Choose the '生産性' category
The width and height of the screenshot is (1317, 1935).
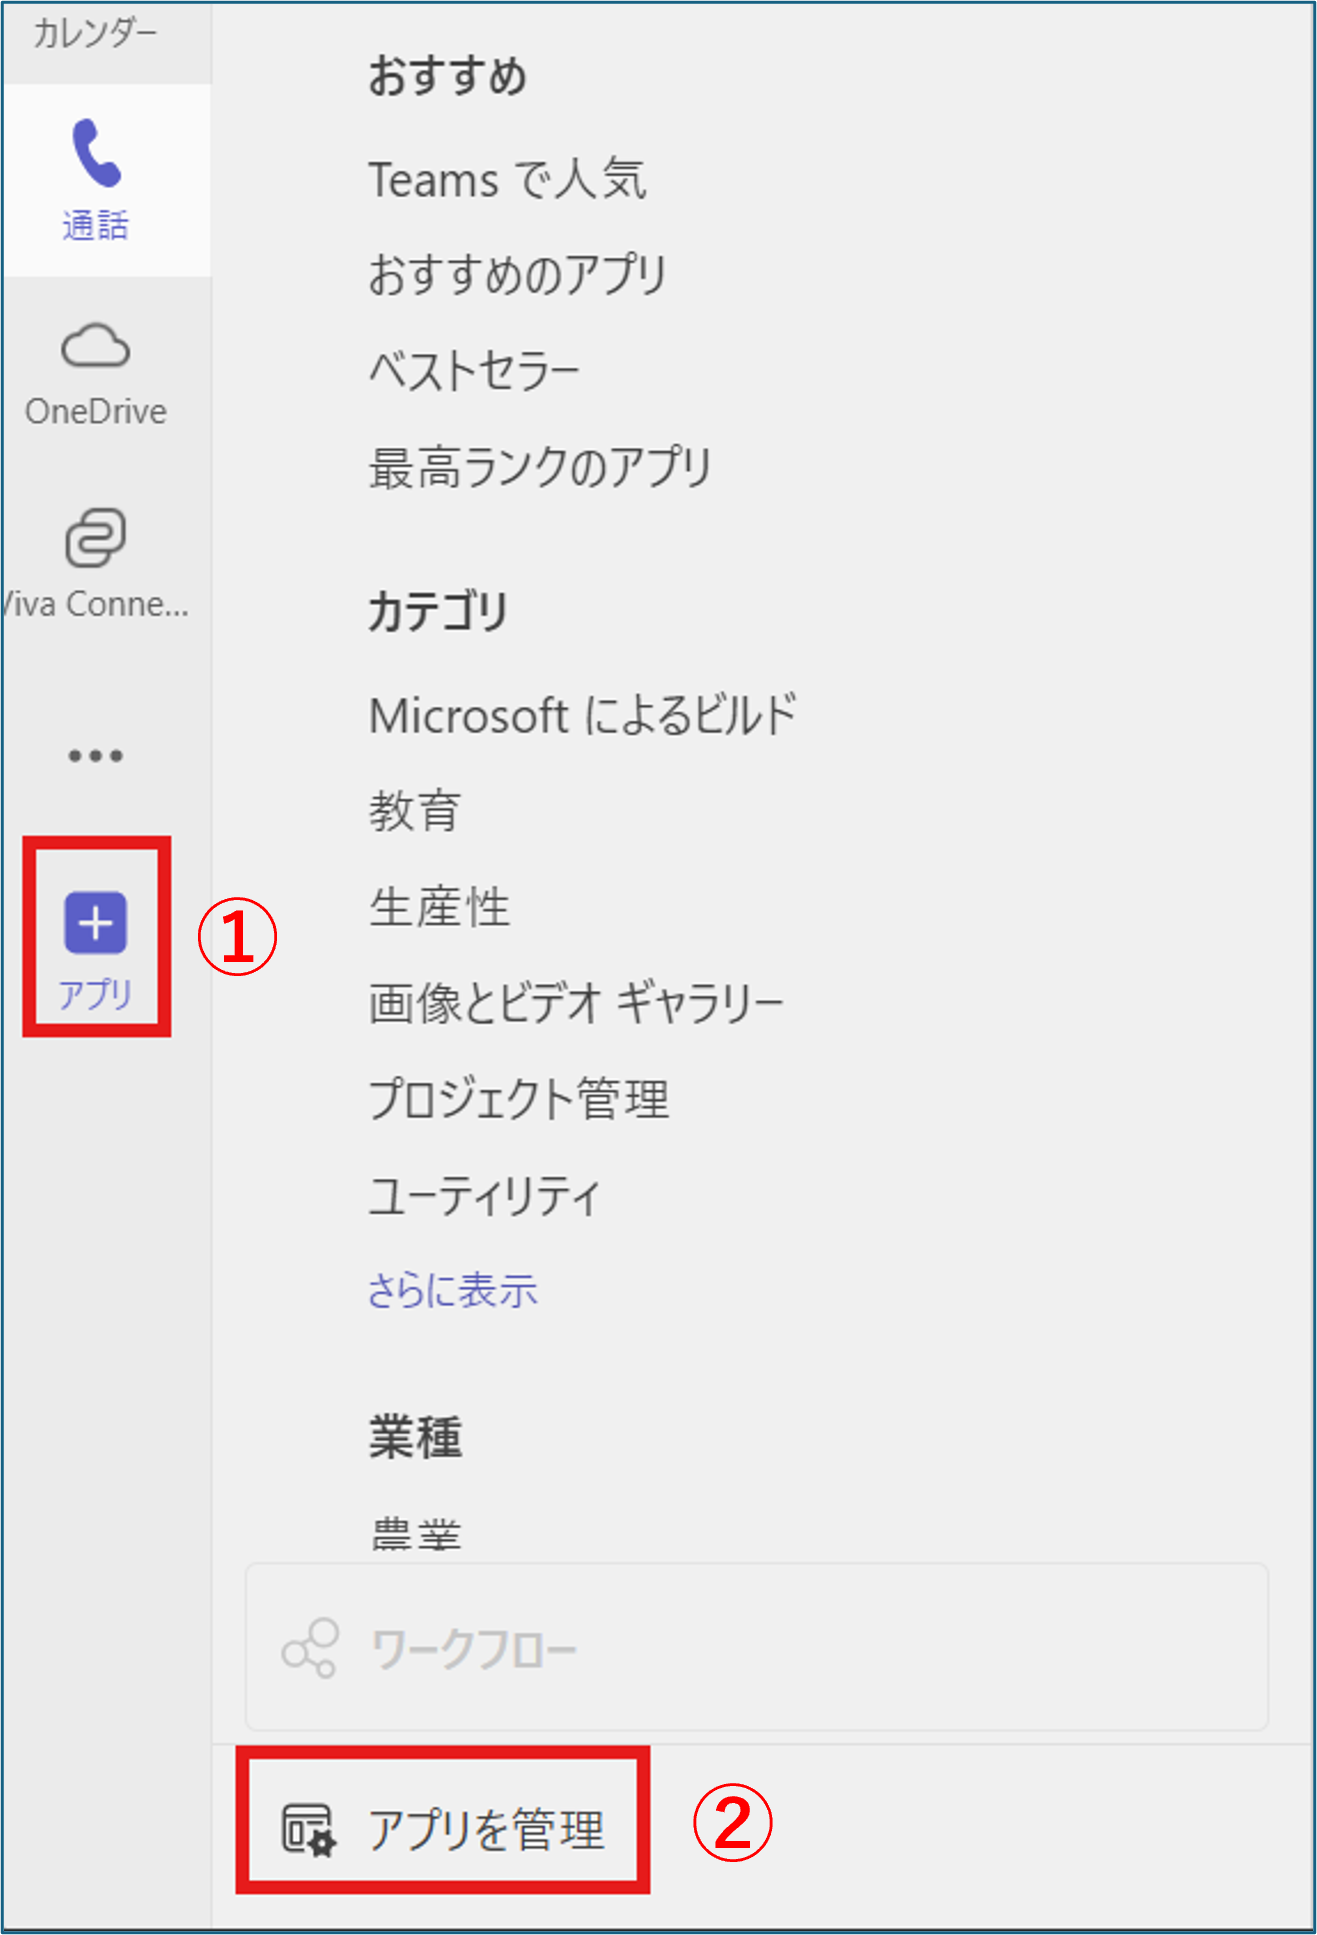(439, 907)
